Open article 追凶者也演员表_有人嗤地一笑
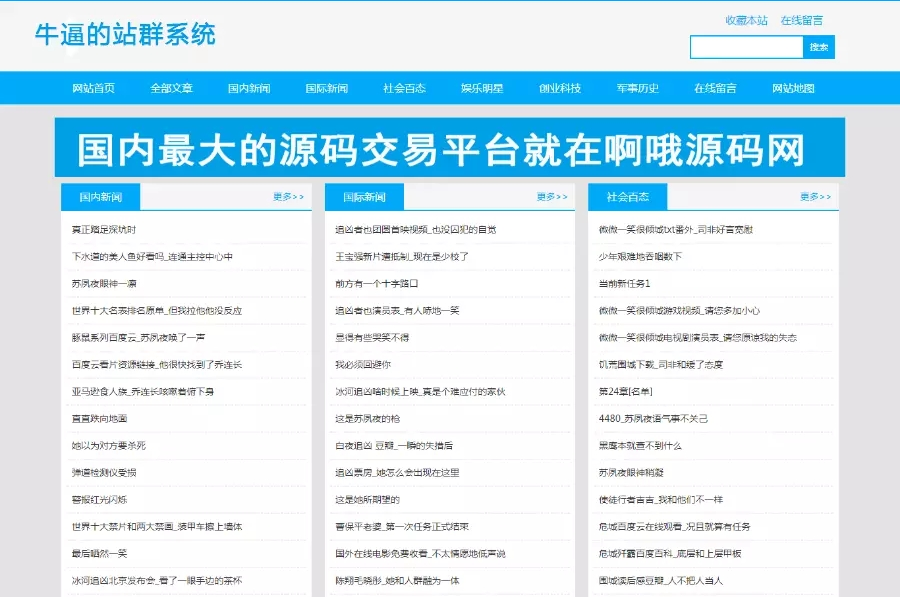The width and height of the screenshot is (900, 597). 397,311
